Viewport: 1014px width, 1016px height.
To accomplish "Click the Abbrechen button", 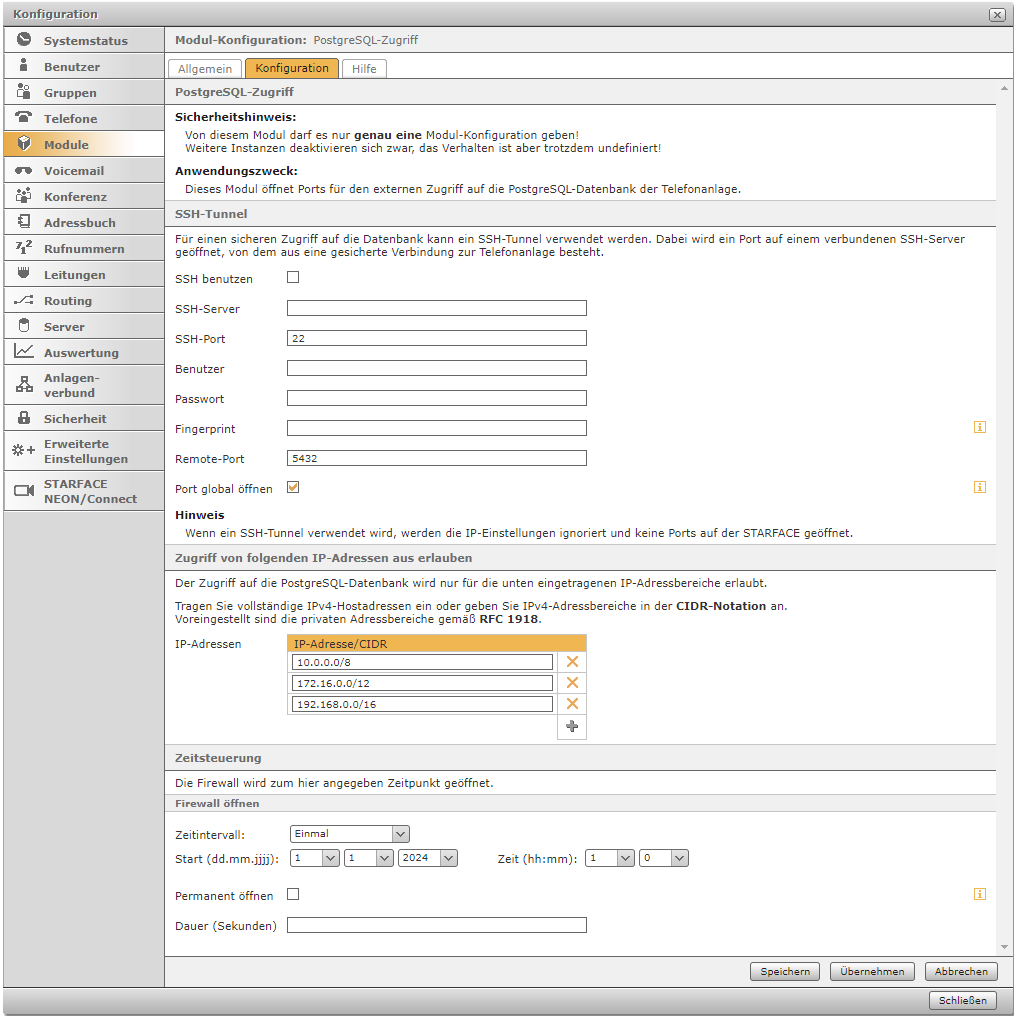I will (x=961, y=971).
